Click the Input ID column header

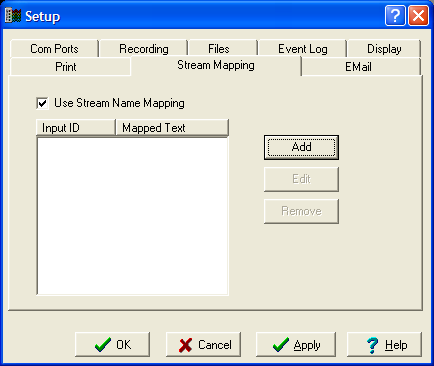point(76,128)
